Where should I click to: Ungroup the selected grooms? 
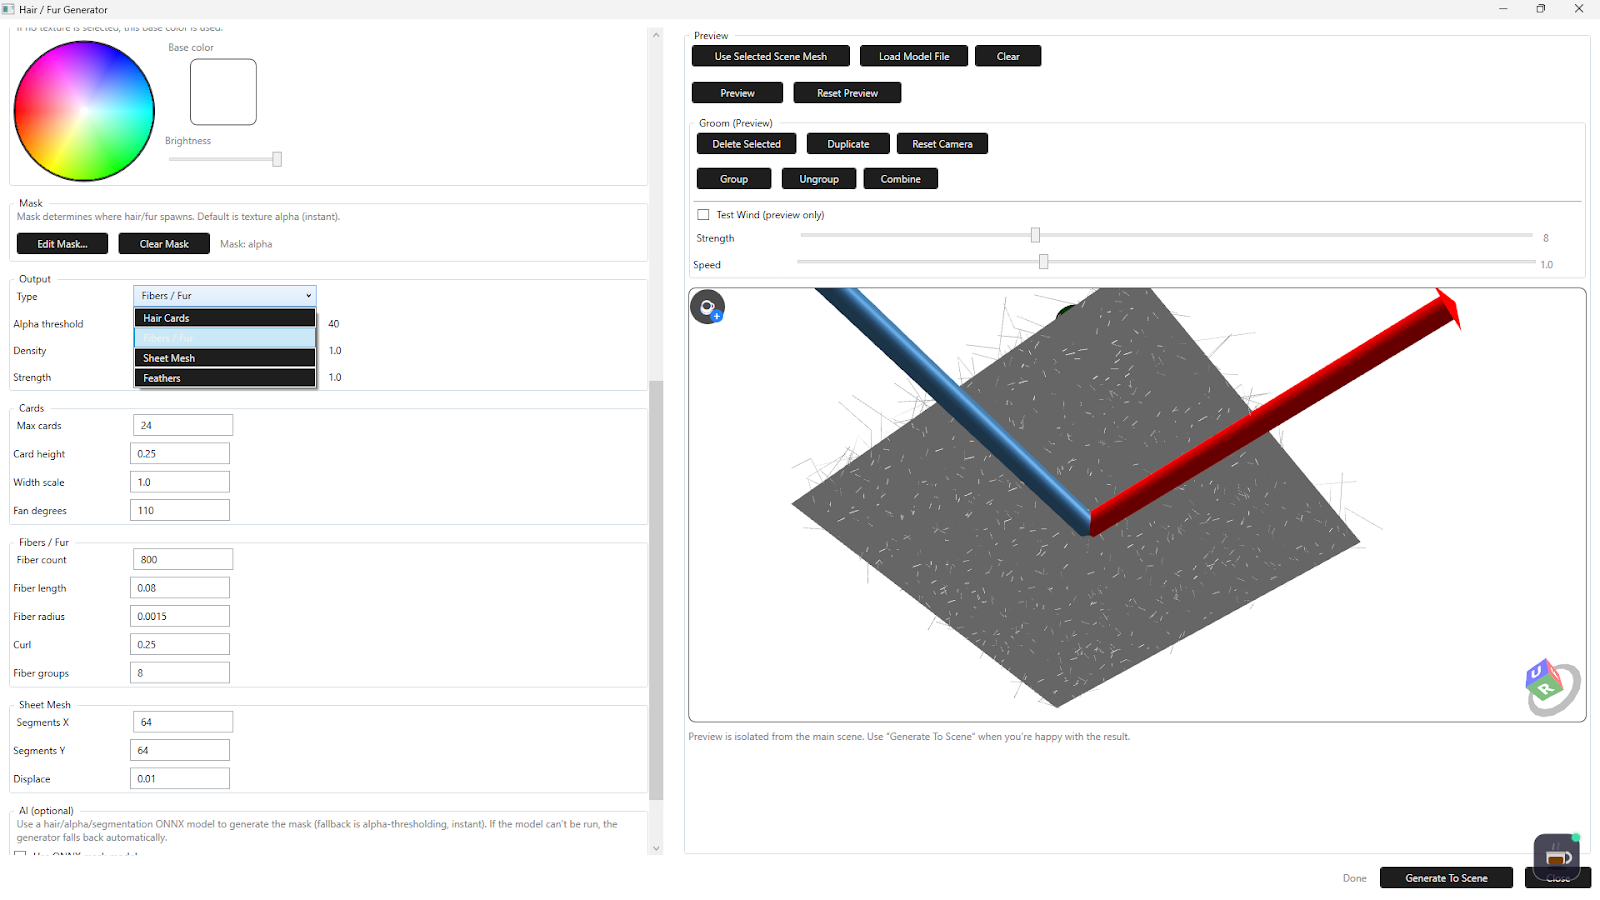(818, 178)
